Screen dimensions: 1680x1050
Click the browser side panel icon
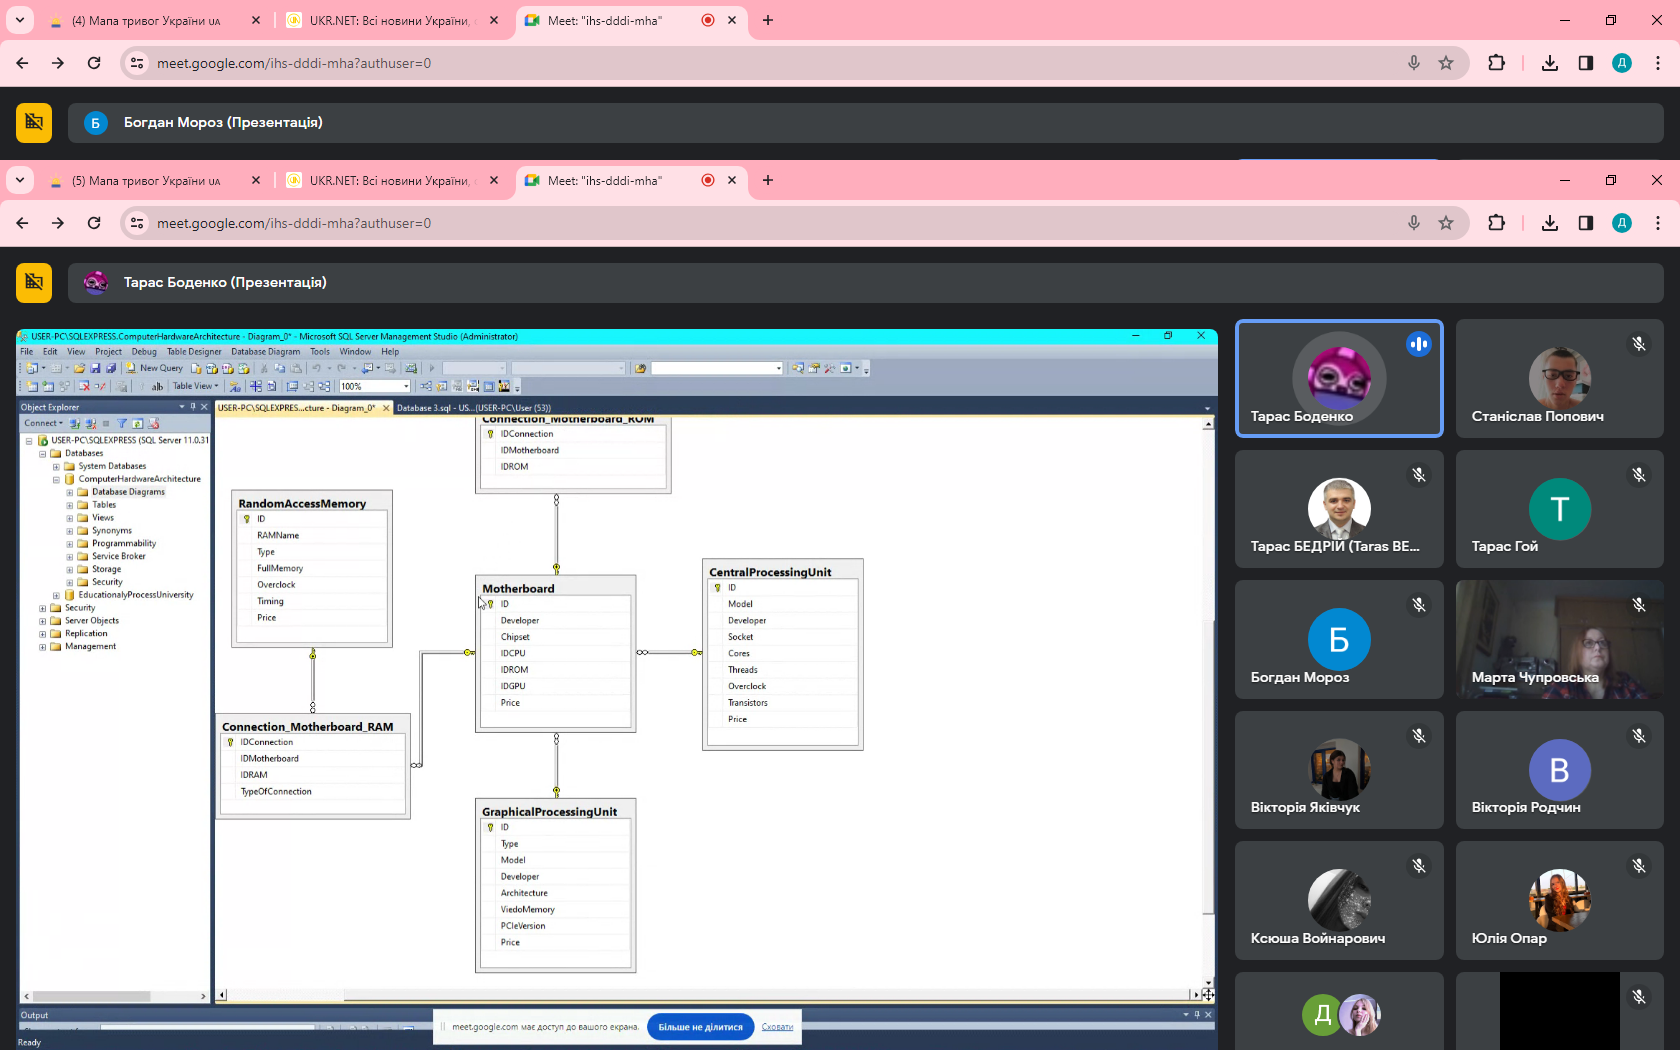[x=1585, y=63]
